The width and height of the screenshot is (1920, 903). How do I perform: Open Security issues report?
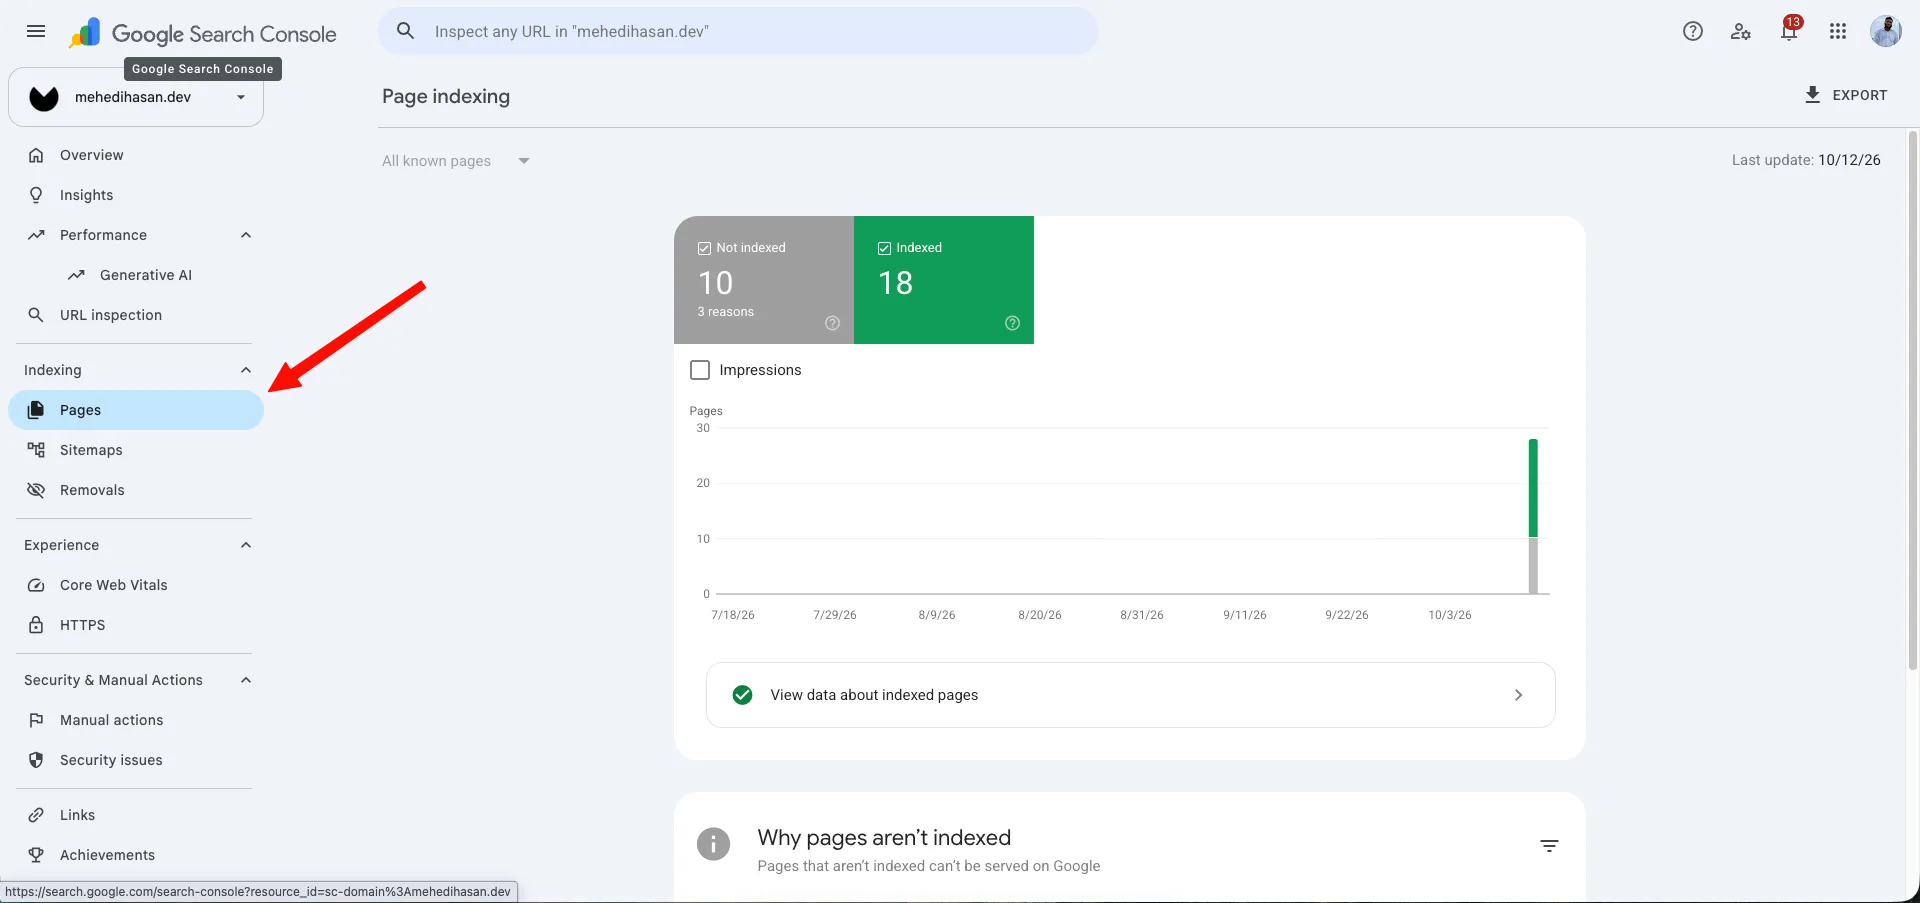136,760
